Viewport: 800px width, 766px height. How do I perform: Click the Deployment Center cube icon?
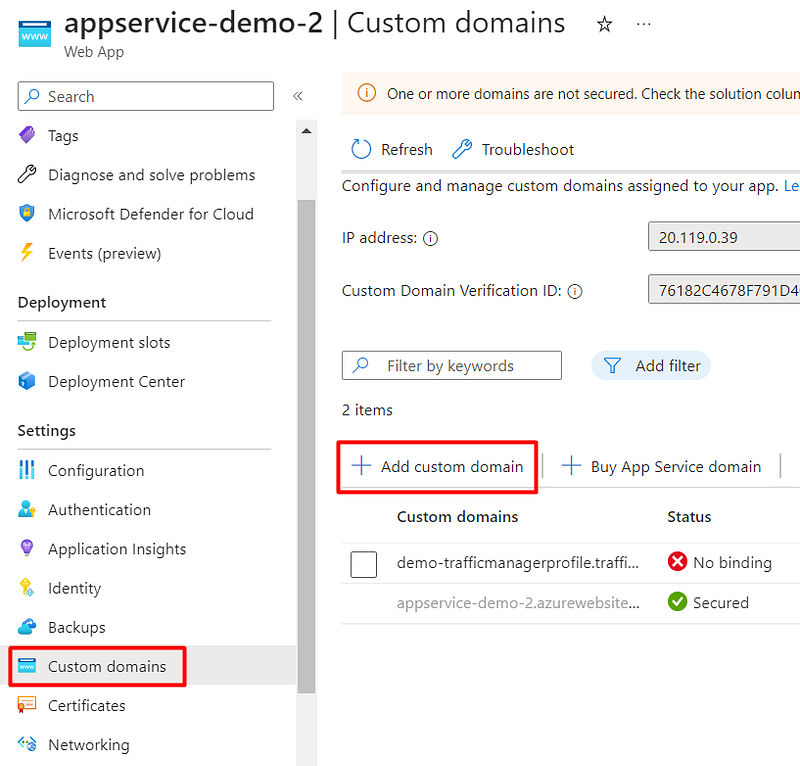click(x=27, y=381)
